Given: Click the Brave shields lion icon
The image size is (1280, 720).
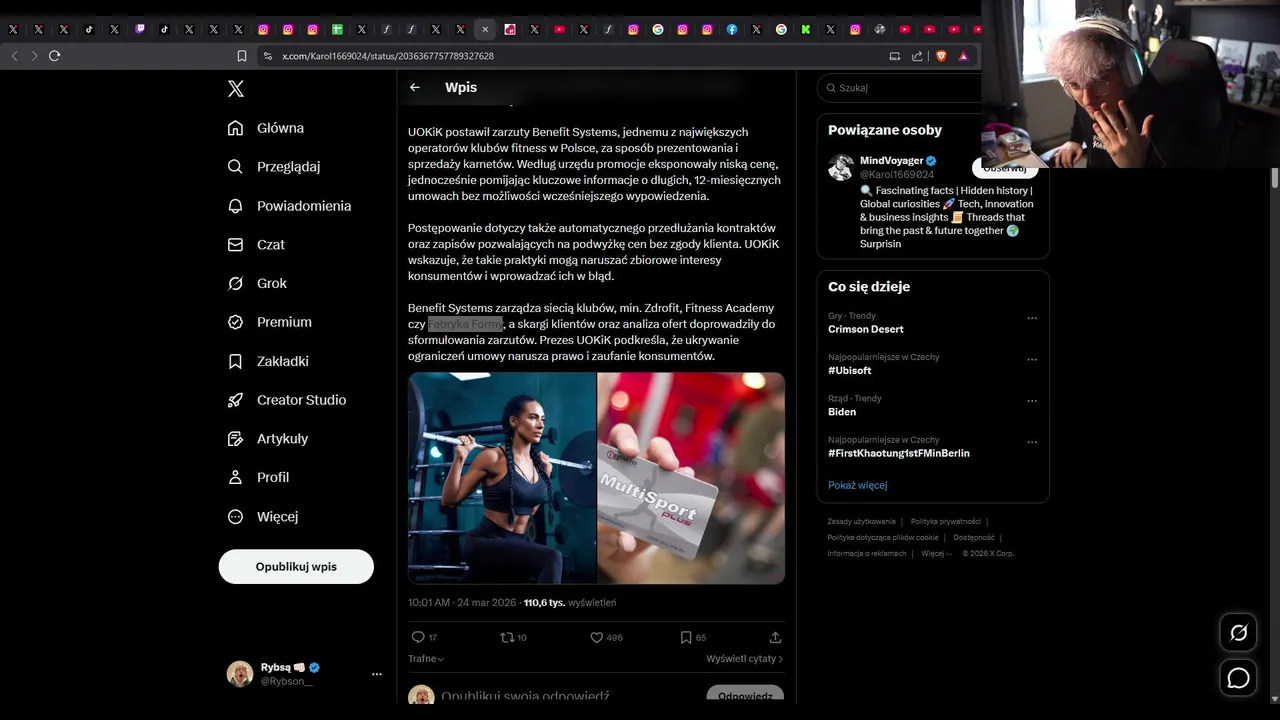Looking at the screenshot, I should 941,56.
